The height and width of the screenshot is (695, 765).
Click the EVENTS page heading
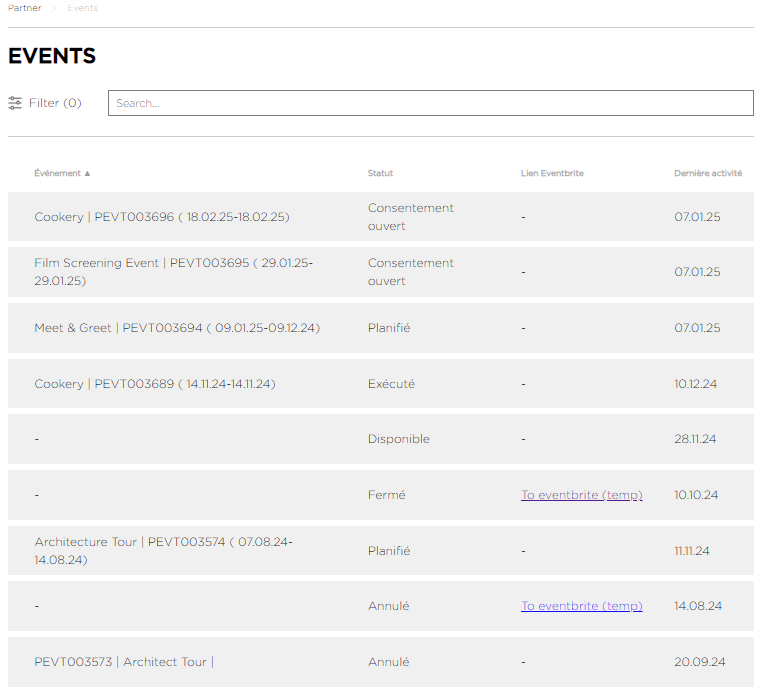pos(52,56)
